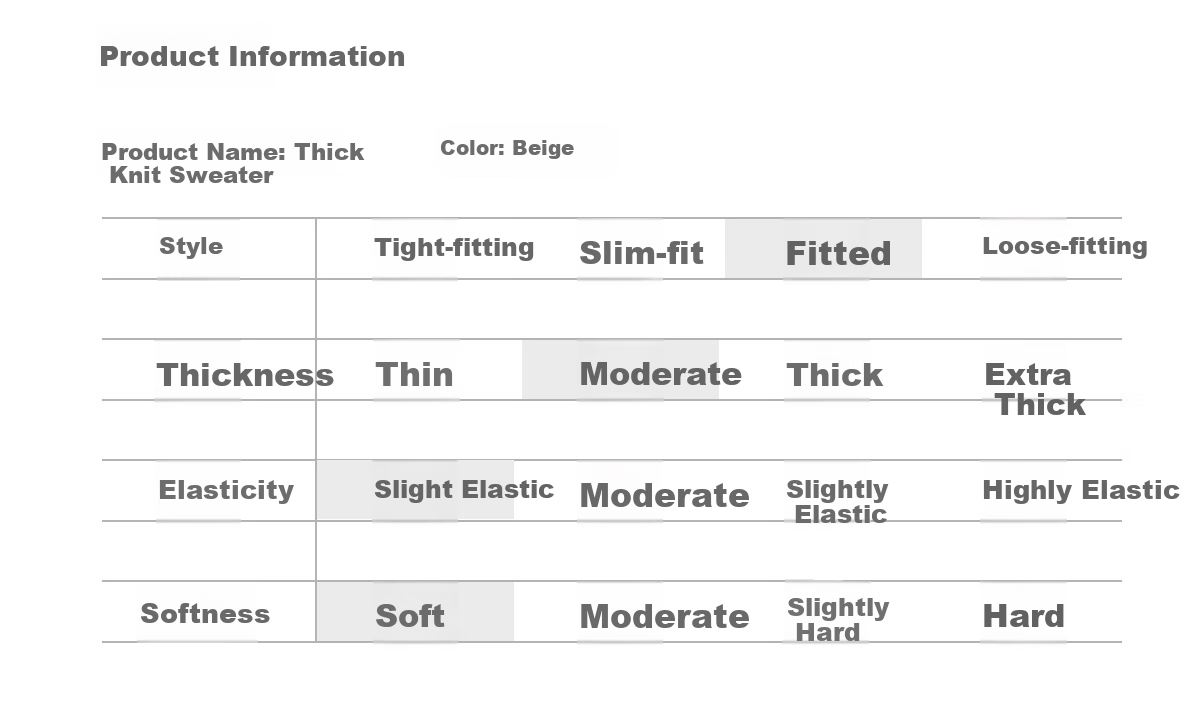Select Moderate in the Softness row

(x=664, y=616)
